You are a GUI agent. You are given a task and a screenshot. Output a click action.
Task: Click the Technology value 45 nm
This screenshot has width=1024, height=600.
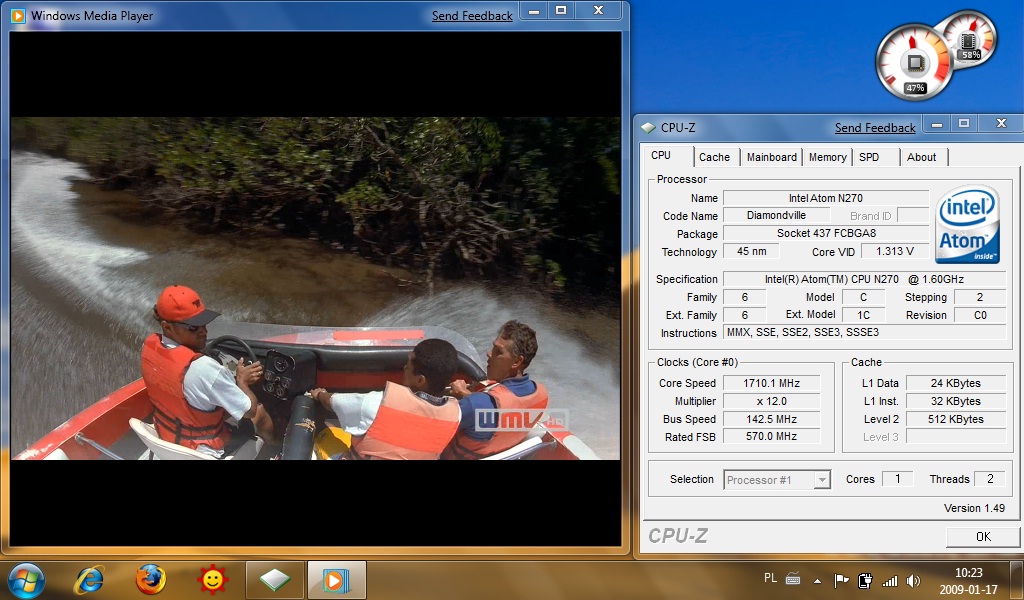(752, 251)
